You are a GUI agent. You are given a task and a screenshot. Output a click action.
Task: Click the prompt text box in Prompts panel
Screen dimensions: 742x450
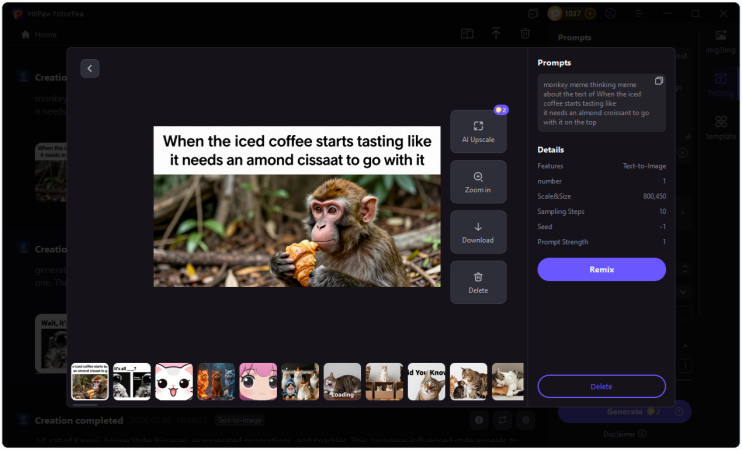click(601, 103)
